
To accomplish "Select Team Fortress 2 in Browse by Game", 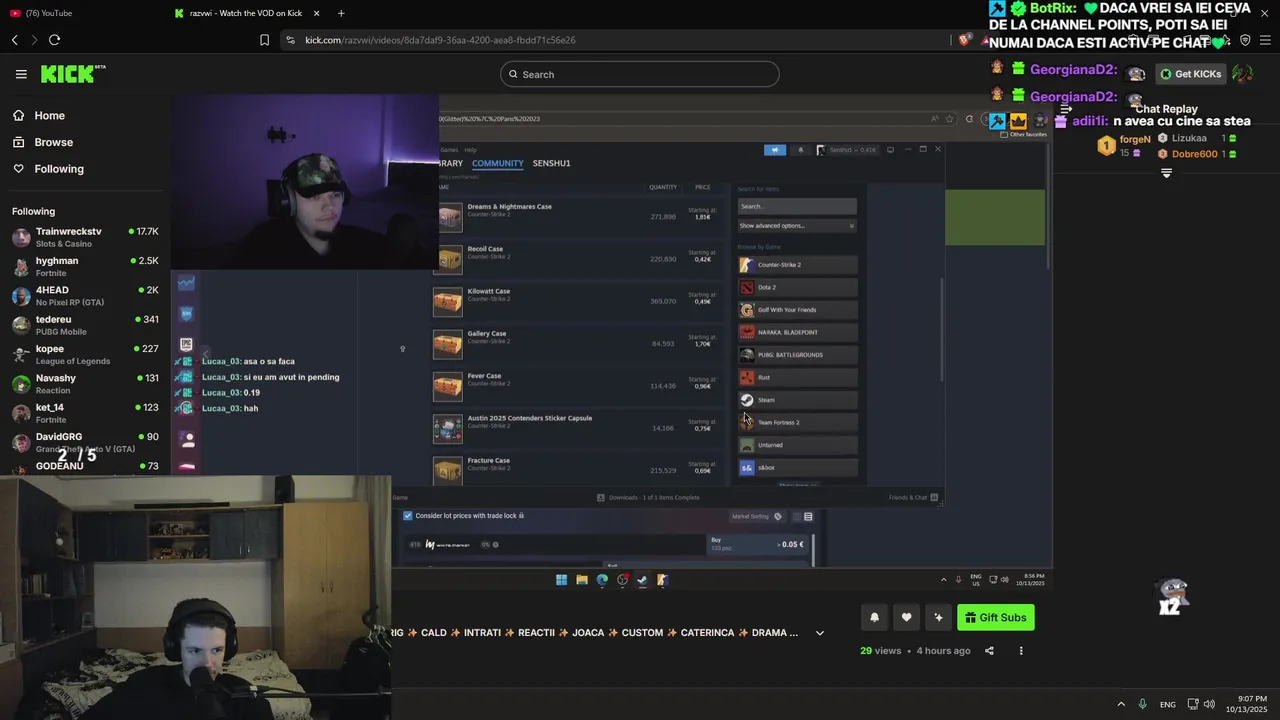I will (x=797, y=422).
